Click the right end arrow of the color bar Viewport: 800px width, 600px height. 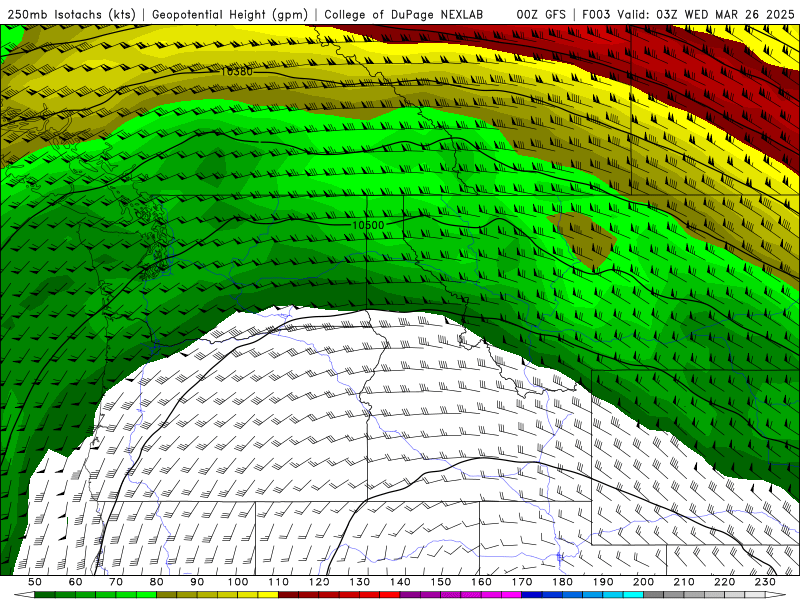pos(776,594)
